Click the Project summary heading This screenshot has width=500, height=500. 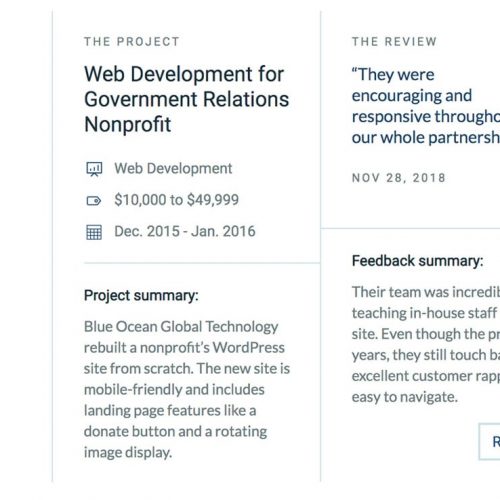point(141,296)
